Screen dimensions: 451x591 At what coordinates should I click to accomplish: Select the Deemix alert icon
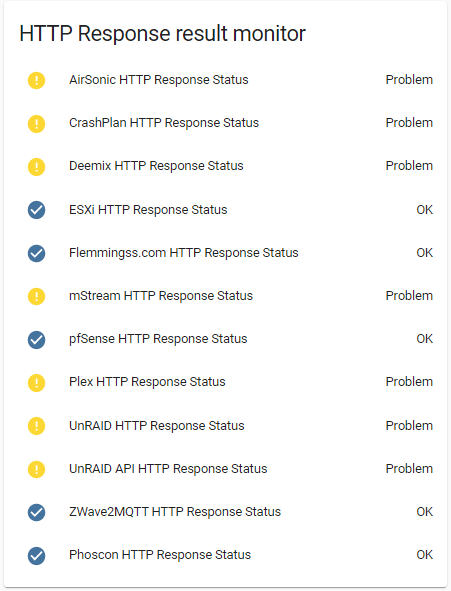(37, 167)
